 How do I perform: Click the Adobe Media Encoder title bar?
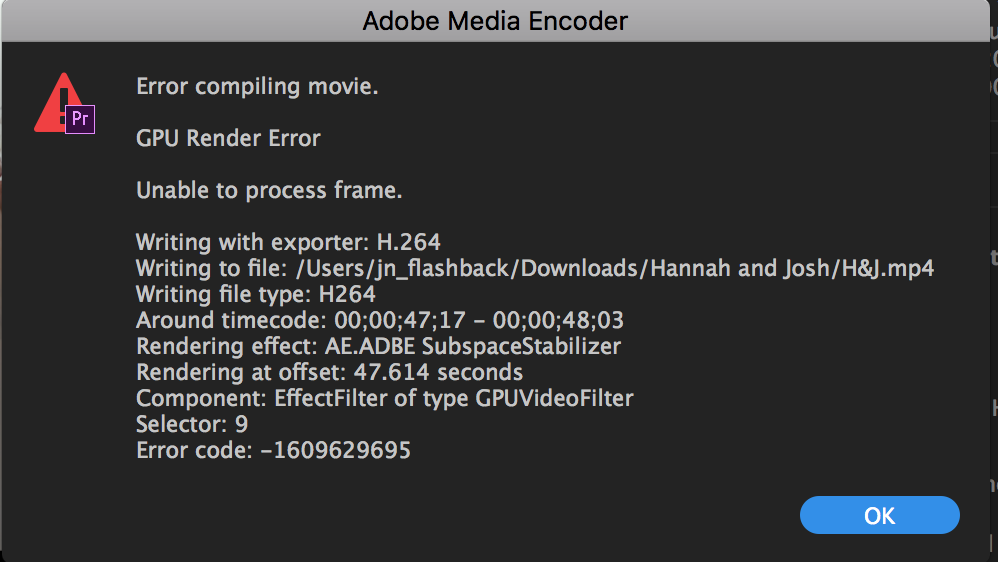pyautogui.click(x=495, y=21)
